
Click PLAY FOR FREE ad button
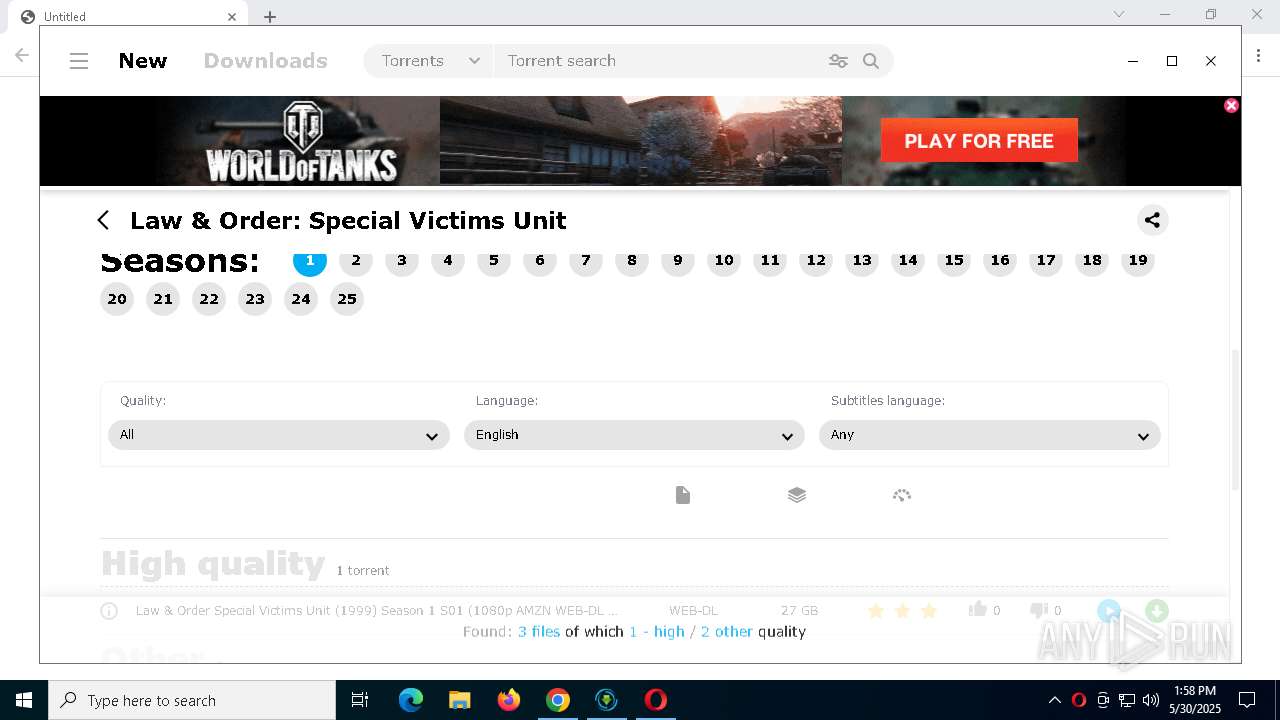(x=979, y=141)
